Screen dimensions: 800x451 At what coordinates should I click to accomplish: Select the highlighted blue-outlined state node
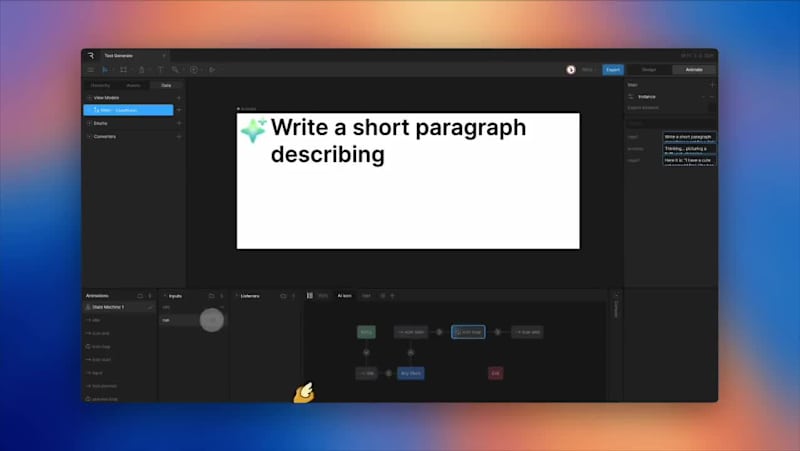point(468,332)
